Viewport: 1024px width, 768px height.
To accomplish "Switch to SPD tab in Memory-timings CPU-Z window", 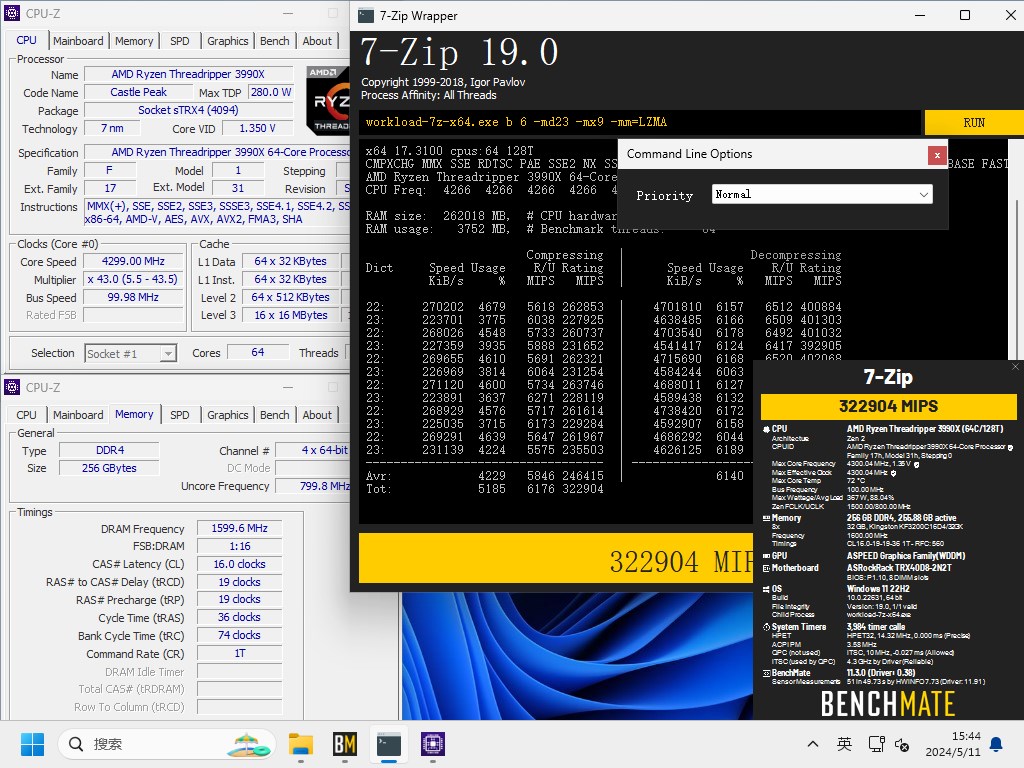I will pos(180,415).
